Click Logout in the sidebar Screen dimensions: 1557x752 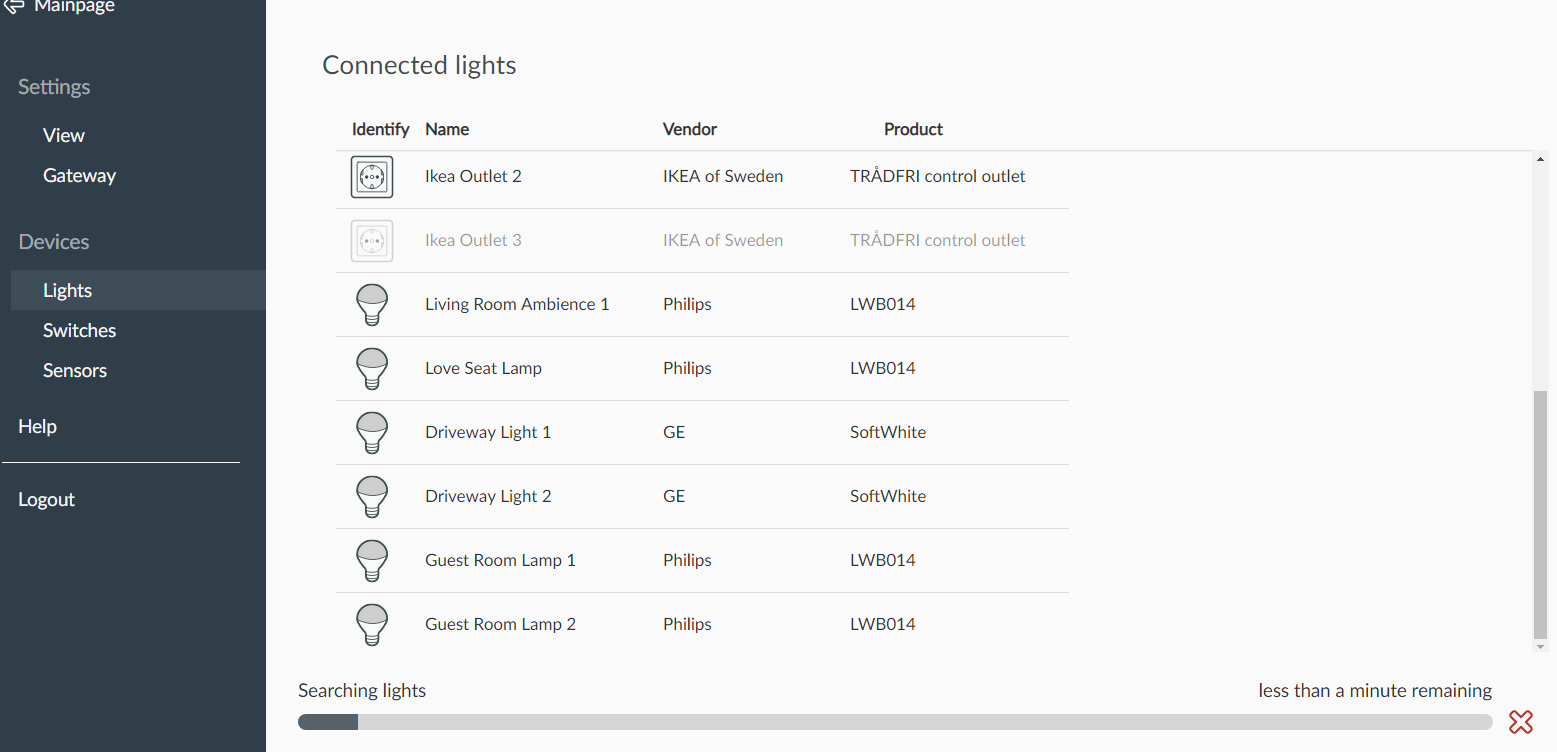coord(46,499)
